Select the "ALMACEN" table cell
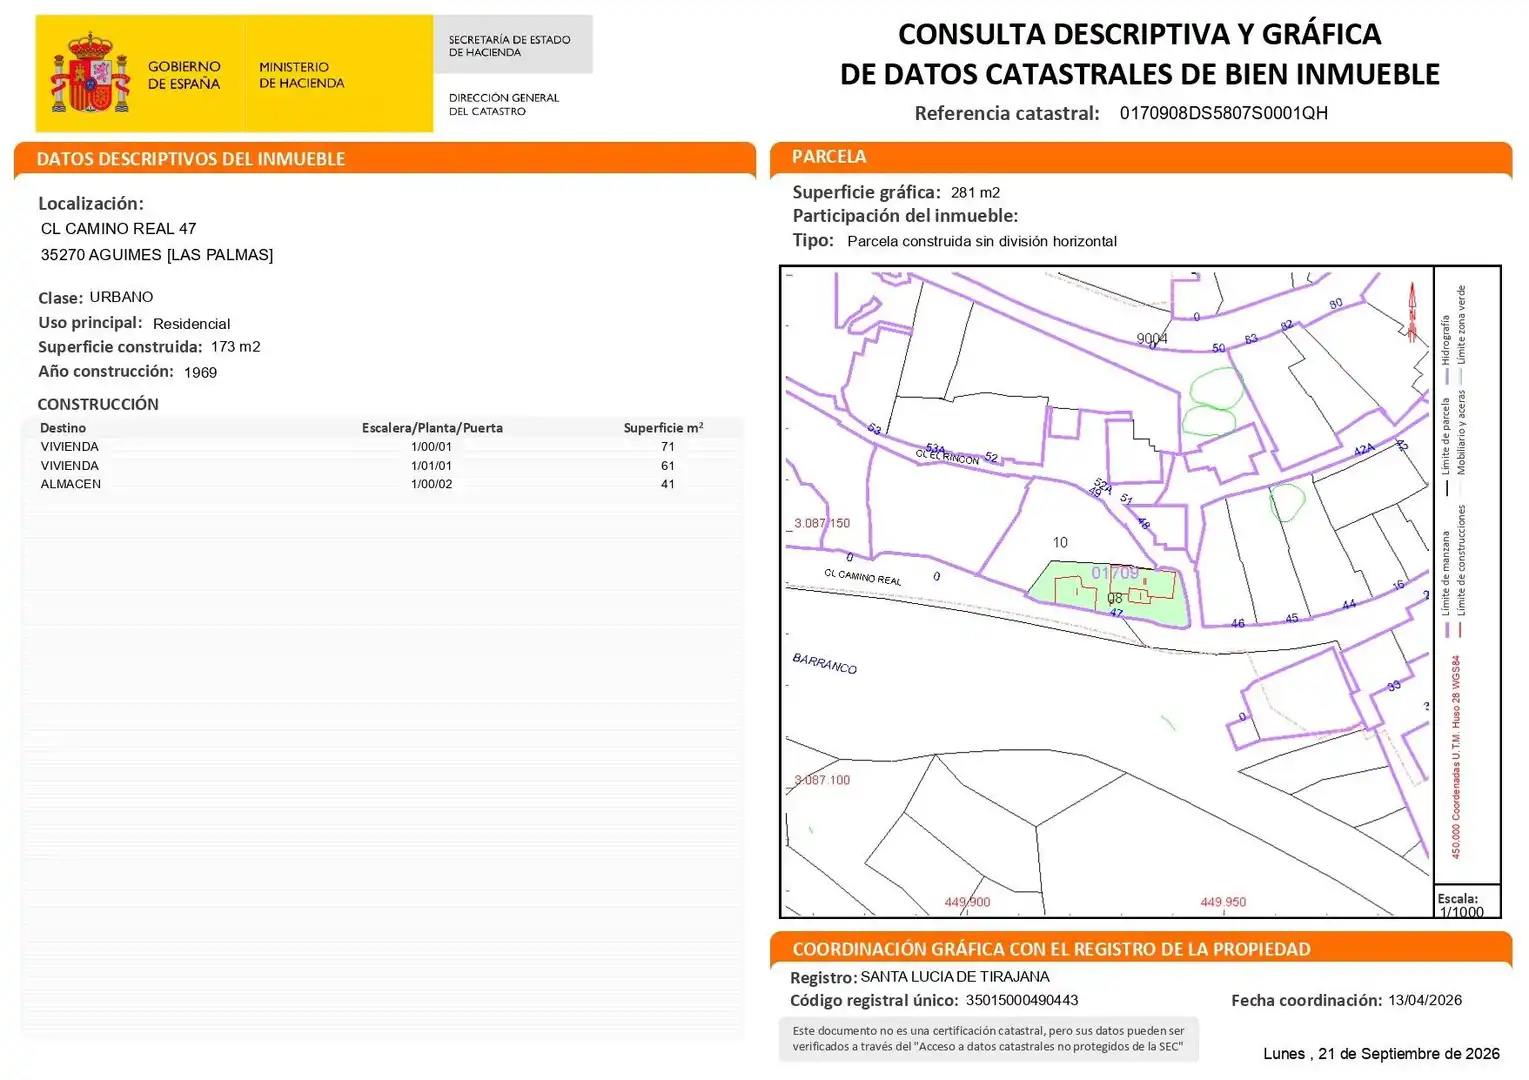Viewport: 1529px width, 1080px height. click(x=70, y=484)
